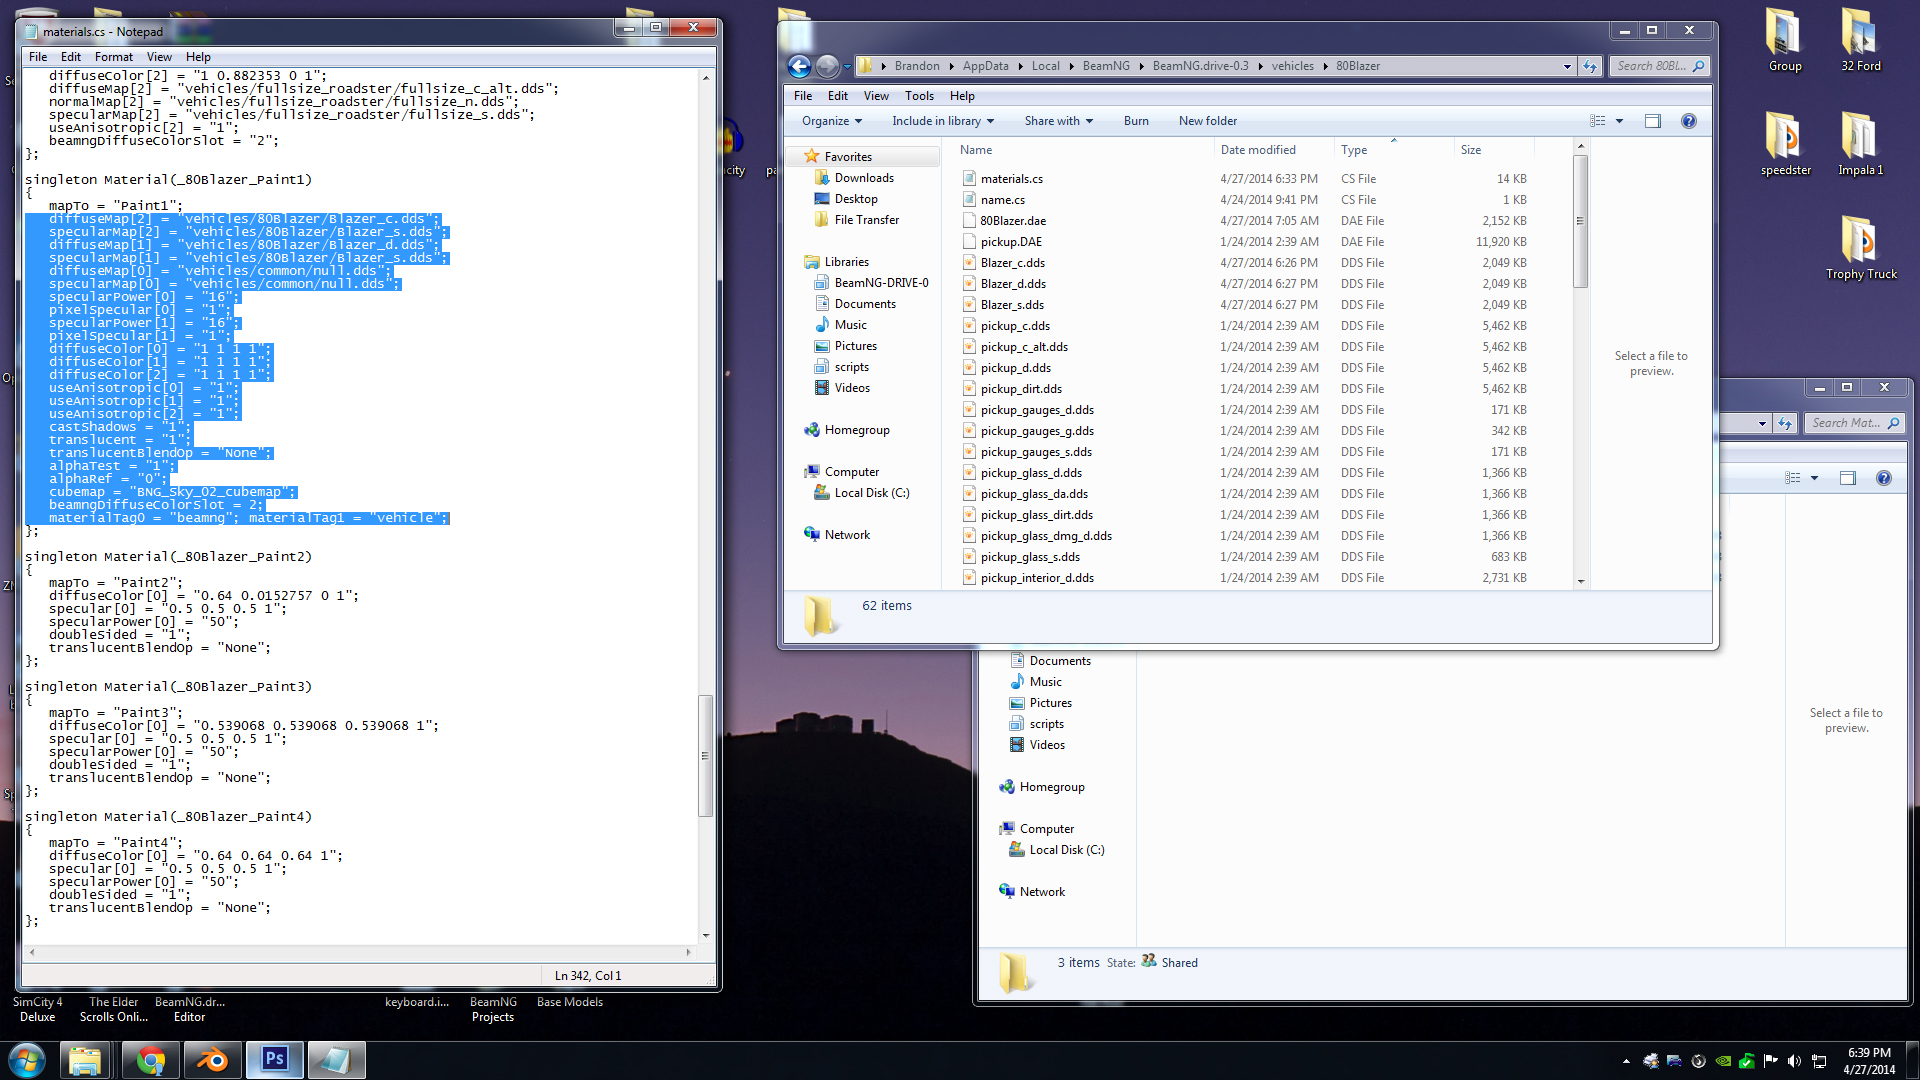Viewport: 1920px width, 1080px height.
Task: Select Network in rear Explorer window
Action: [x=1042, y=892]
